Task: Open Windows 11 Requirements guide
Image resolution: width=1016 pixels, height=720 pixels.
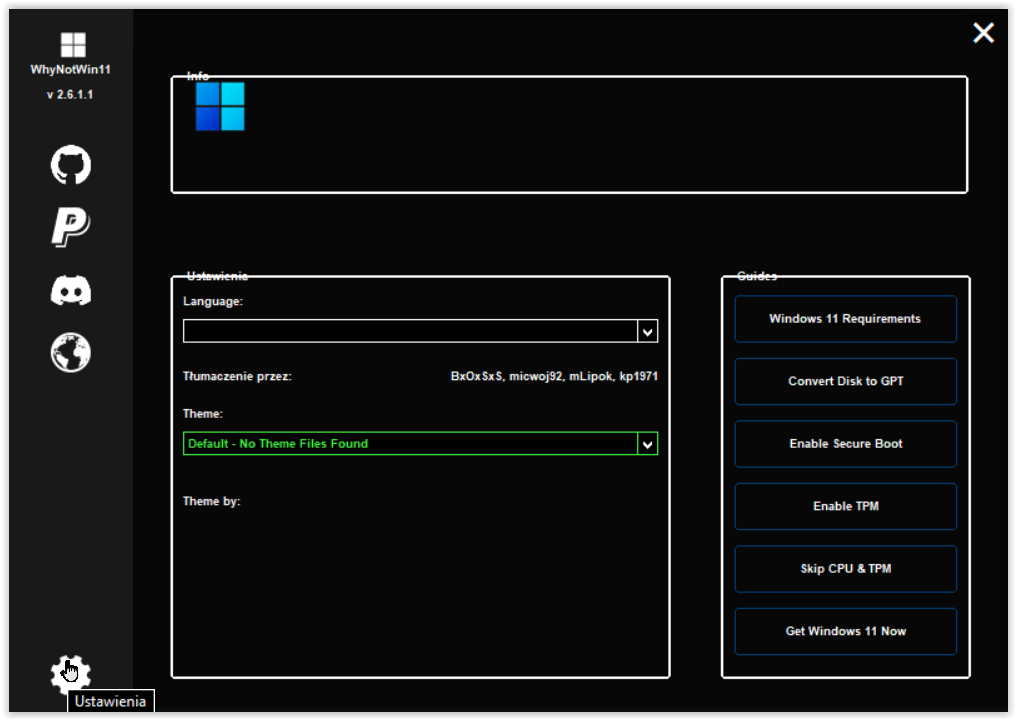Action: 845,319
